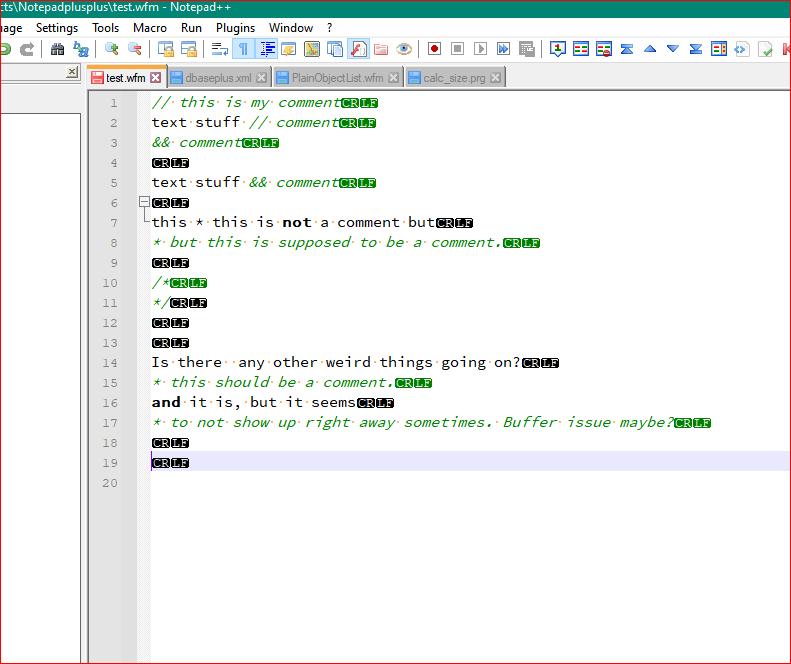Screen dimensions: 791x664
Task: Open the Run menu
Action: (191, 28)
